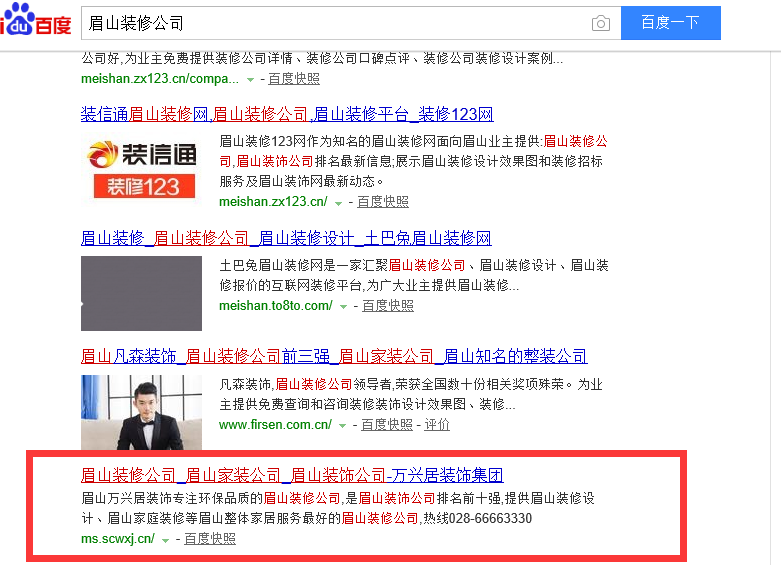Expand the arrow beside meishan.zx123.cn/
Viewport: 781px width, 565px height.
339,203
